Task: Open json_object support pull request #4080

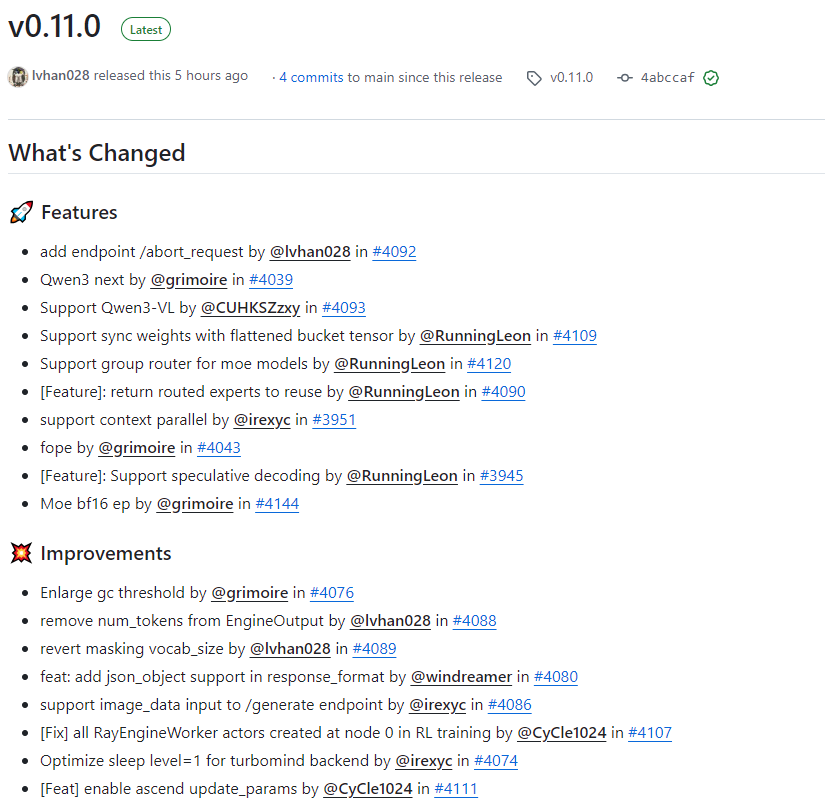Action: click(x=556, y=677)
